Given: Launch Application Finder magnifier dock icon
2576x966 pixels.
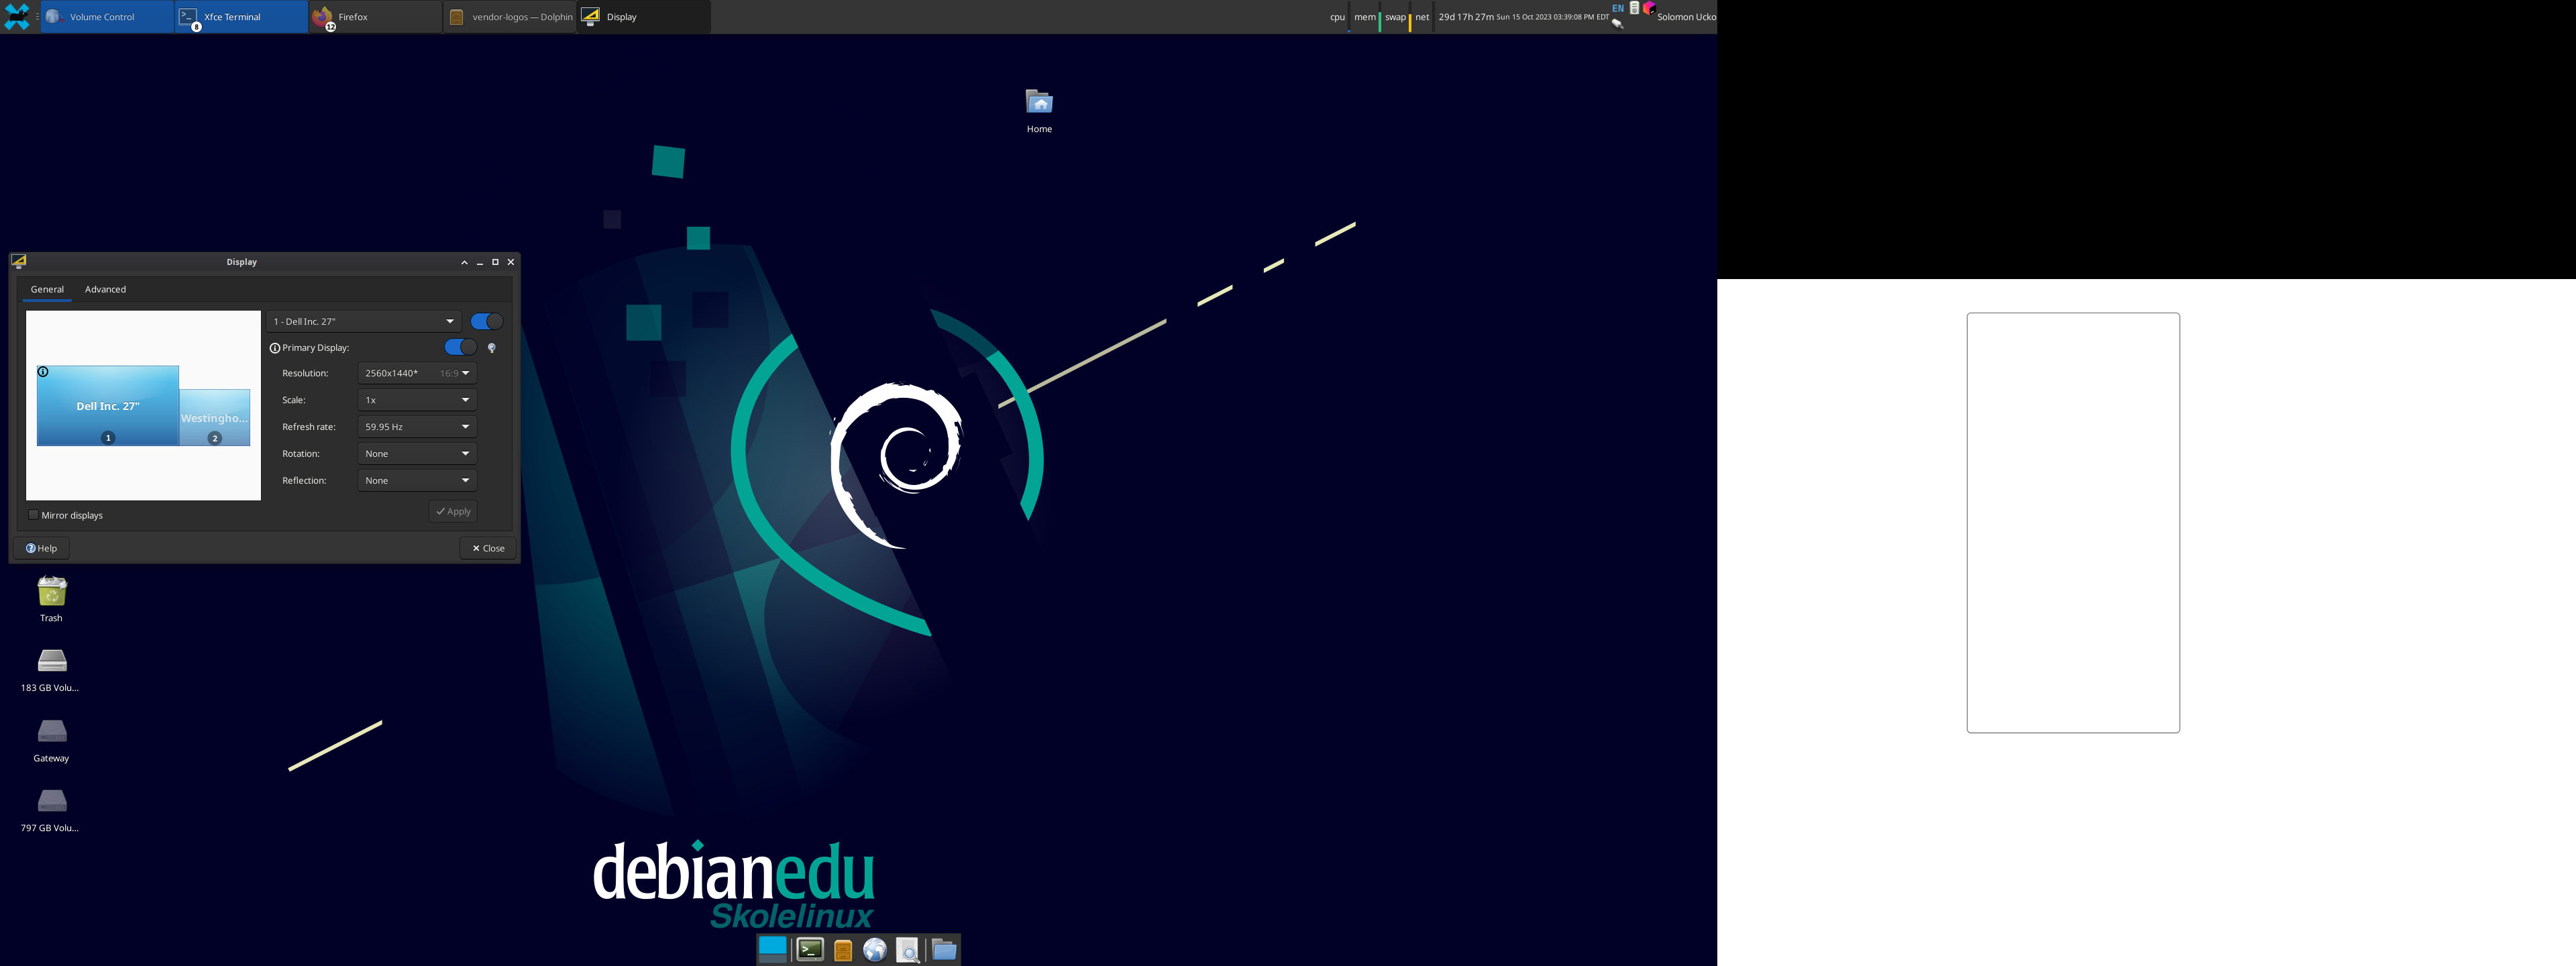Looking at the screenshot, I should tap(907, 950).
